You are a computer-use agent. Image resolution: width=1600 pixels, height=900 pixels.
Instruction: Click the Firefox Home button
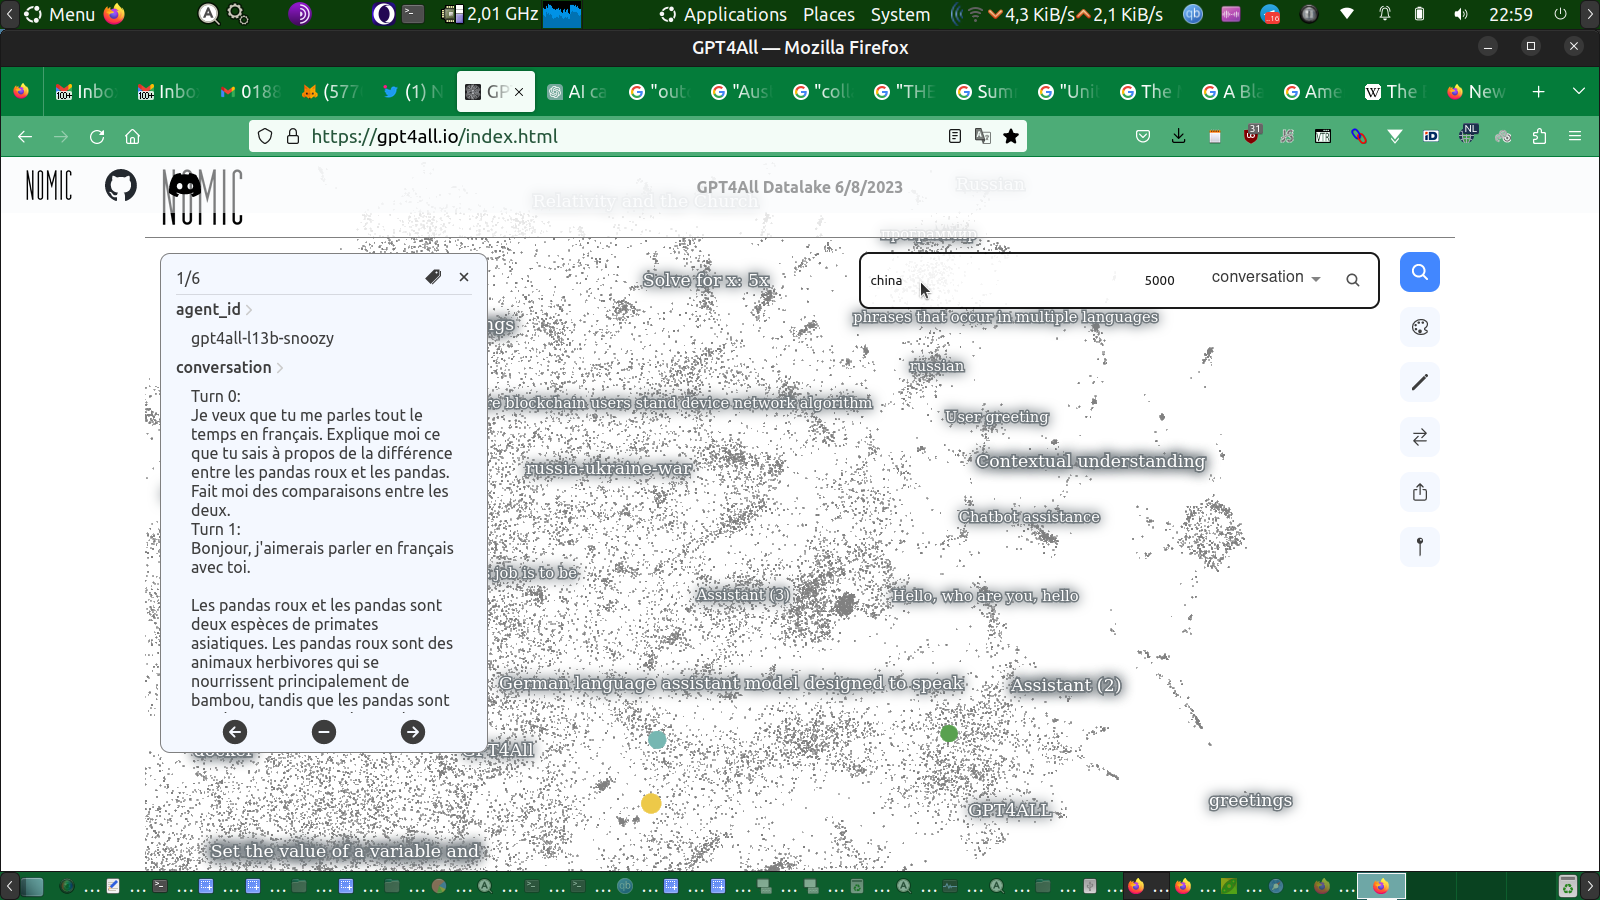(132, 136)
